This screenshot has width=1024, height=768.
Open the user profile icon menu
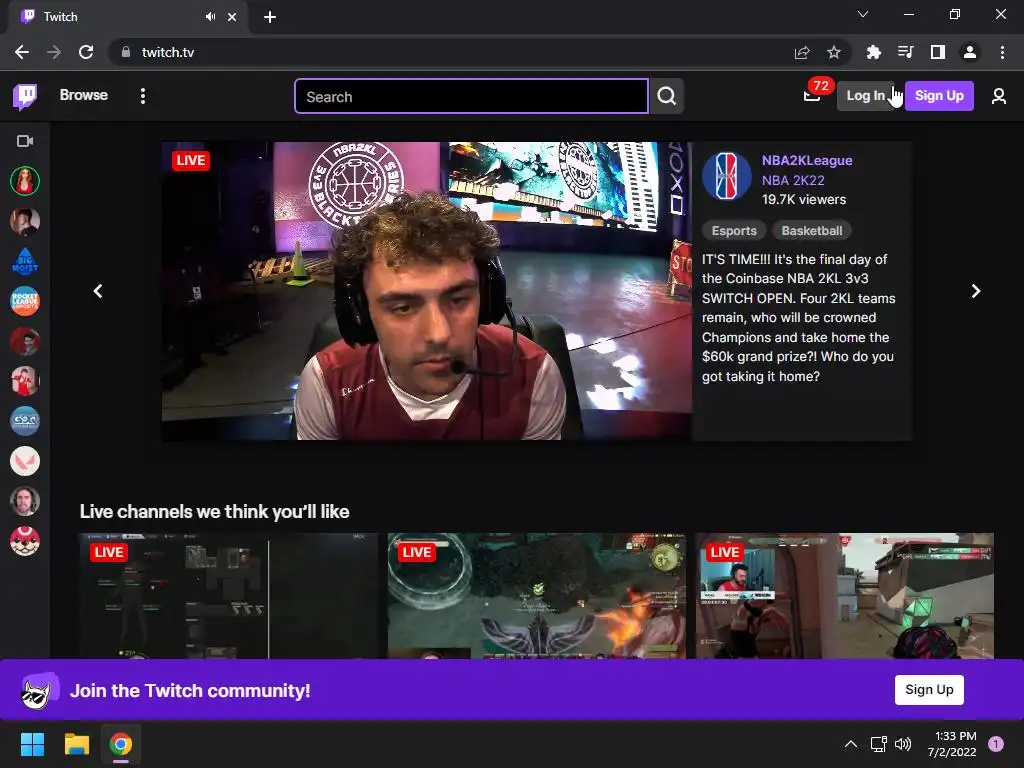coord(999,96)
